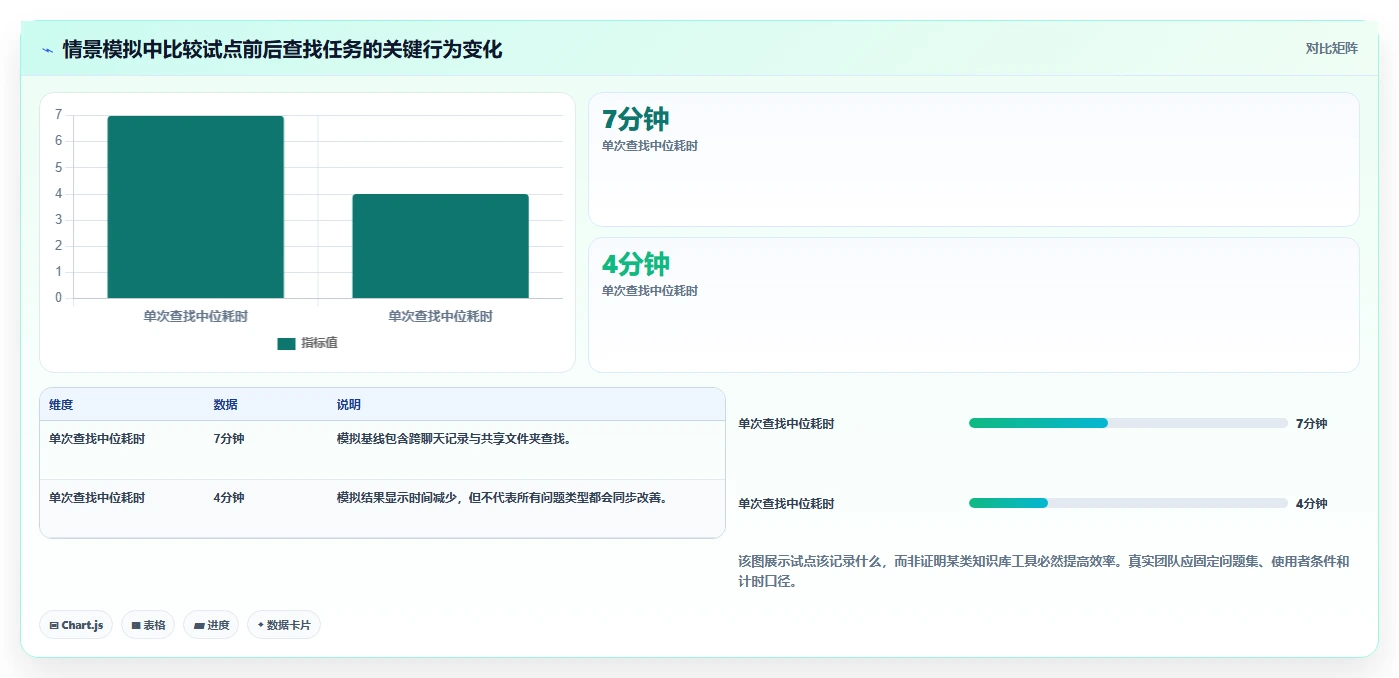Click the progress bar valued 4分钟
1399x678 pixels.
click(1128, 503)
